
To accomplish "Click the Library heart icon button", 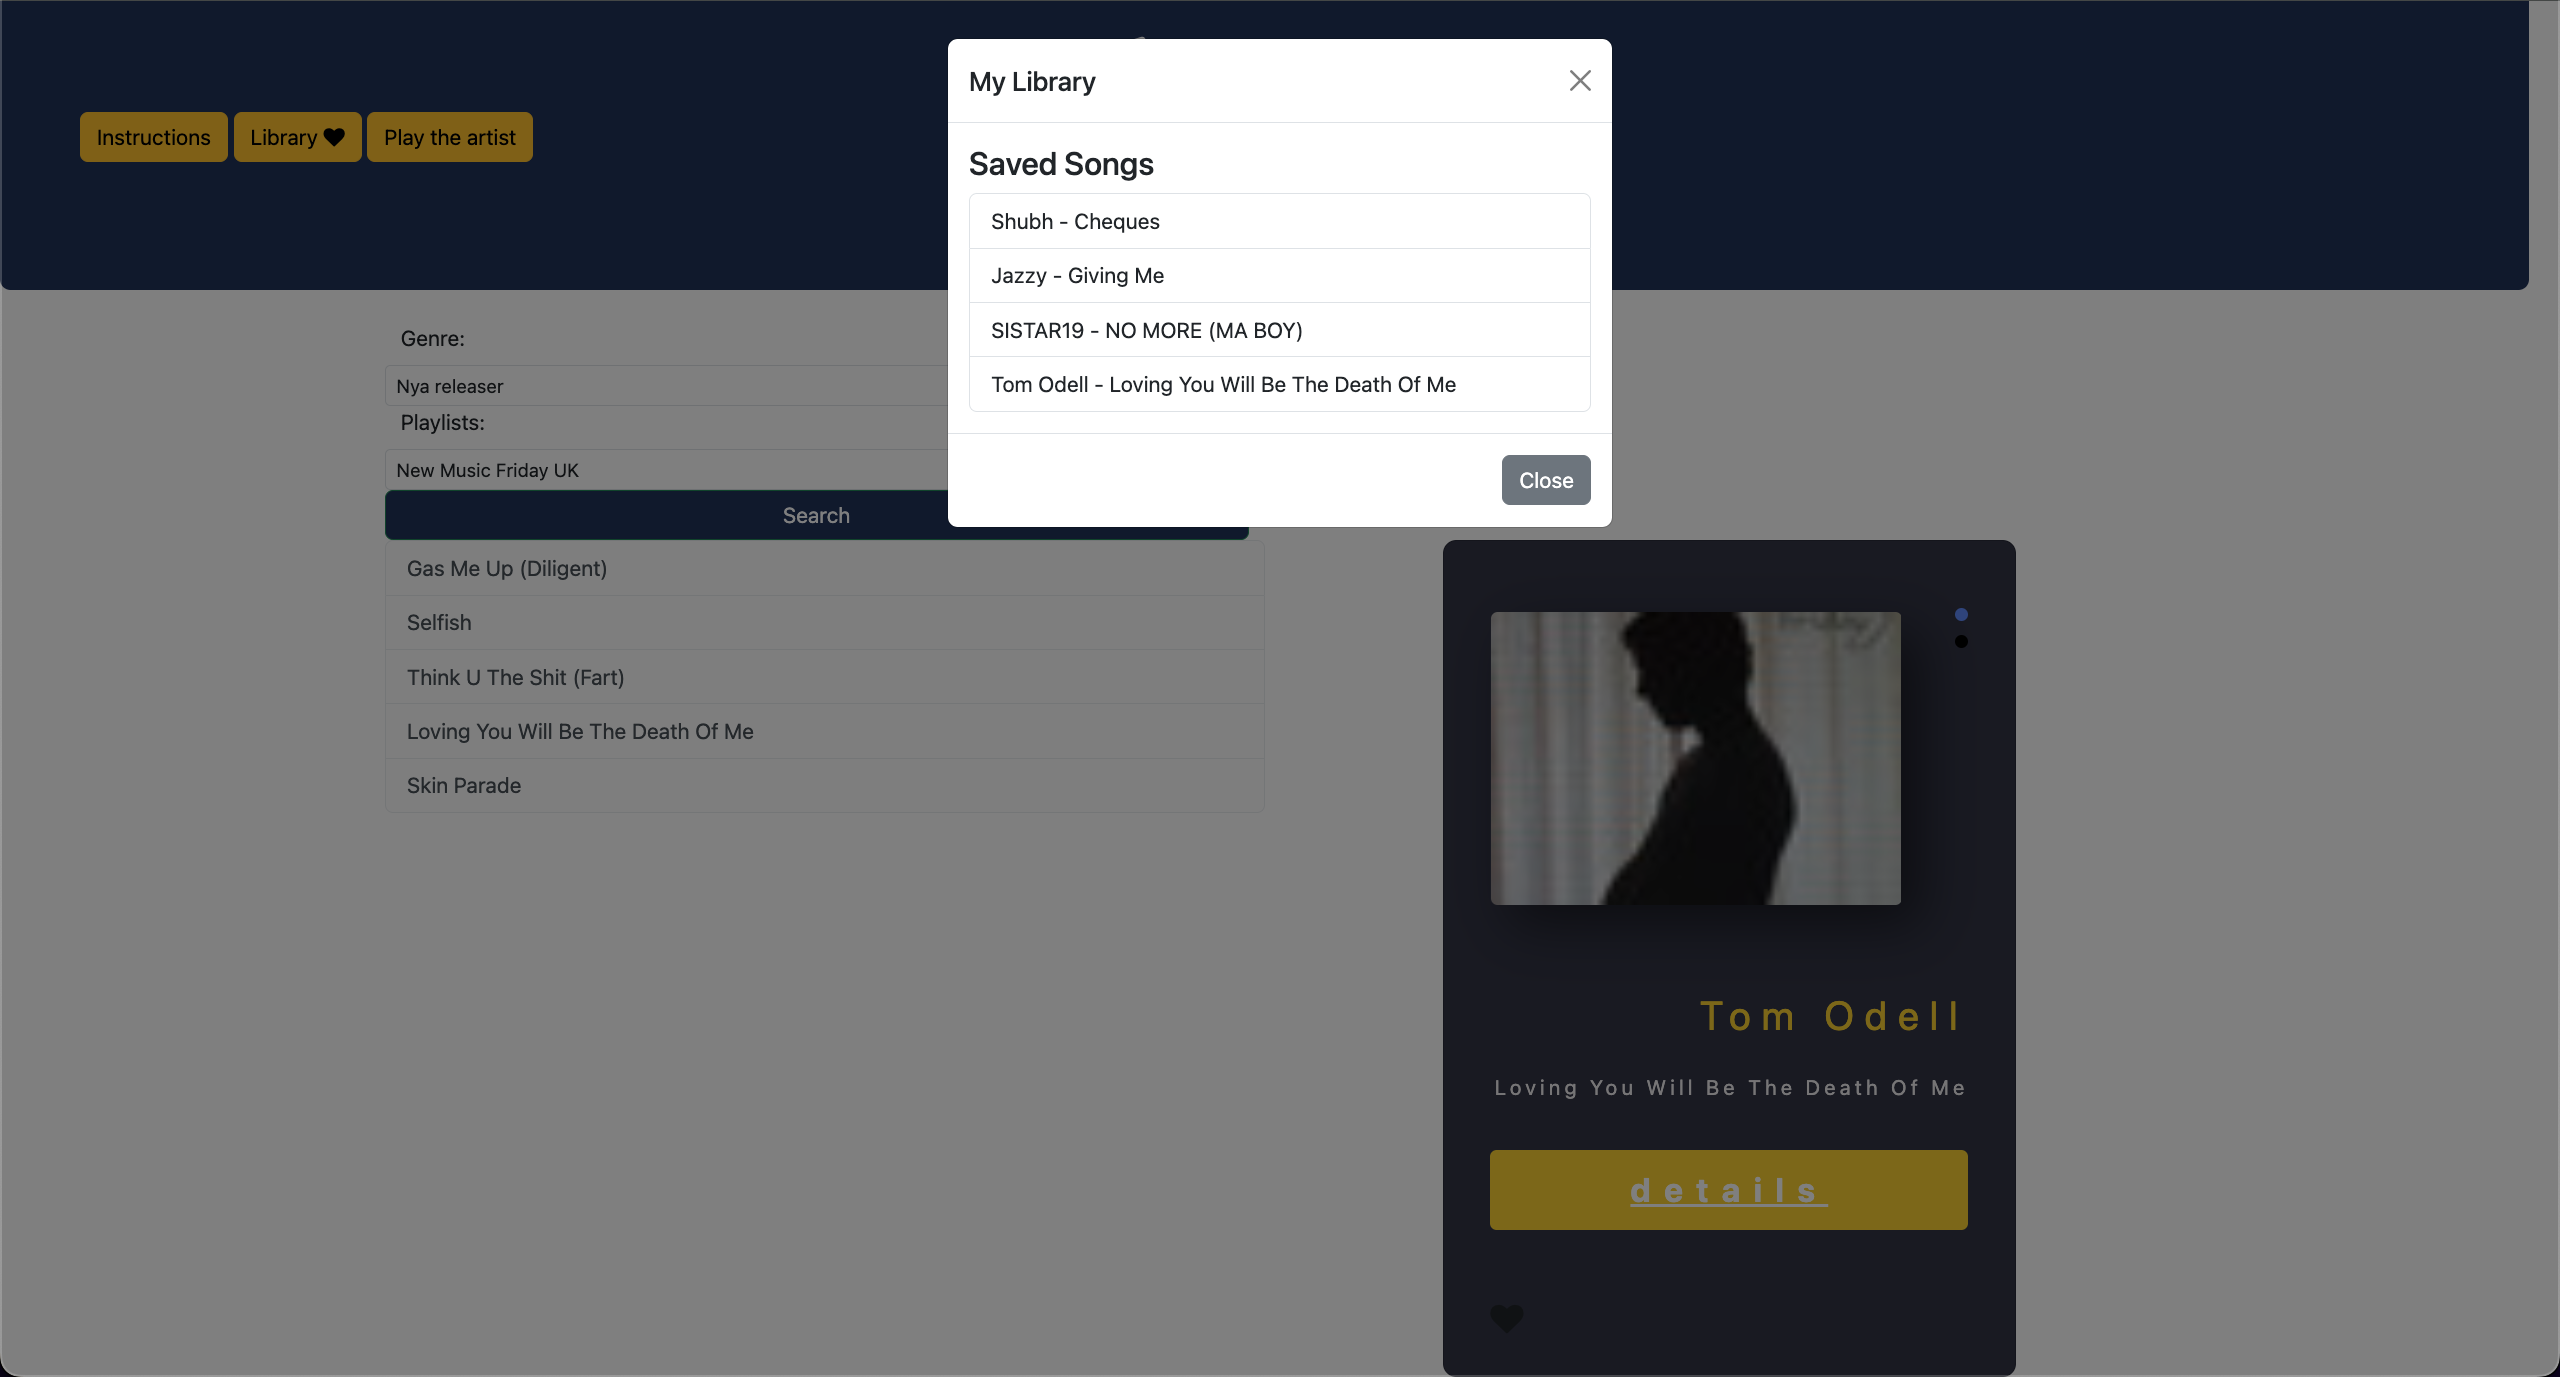I will tap(295, 136).
